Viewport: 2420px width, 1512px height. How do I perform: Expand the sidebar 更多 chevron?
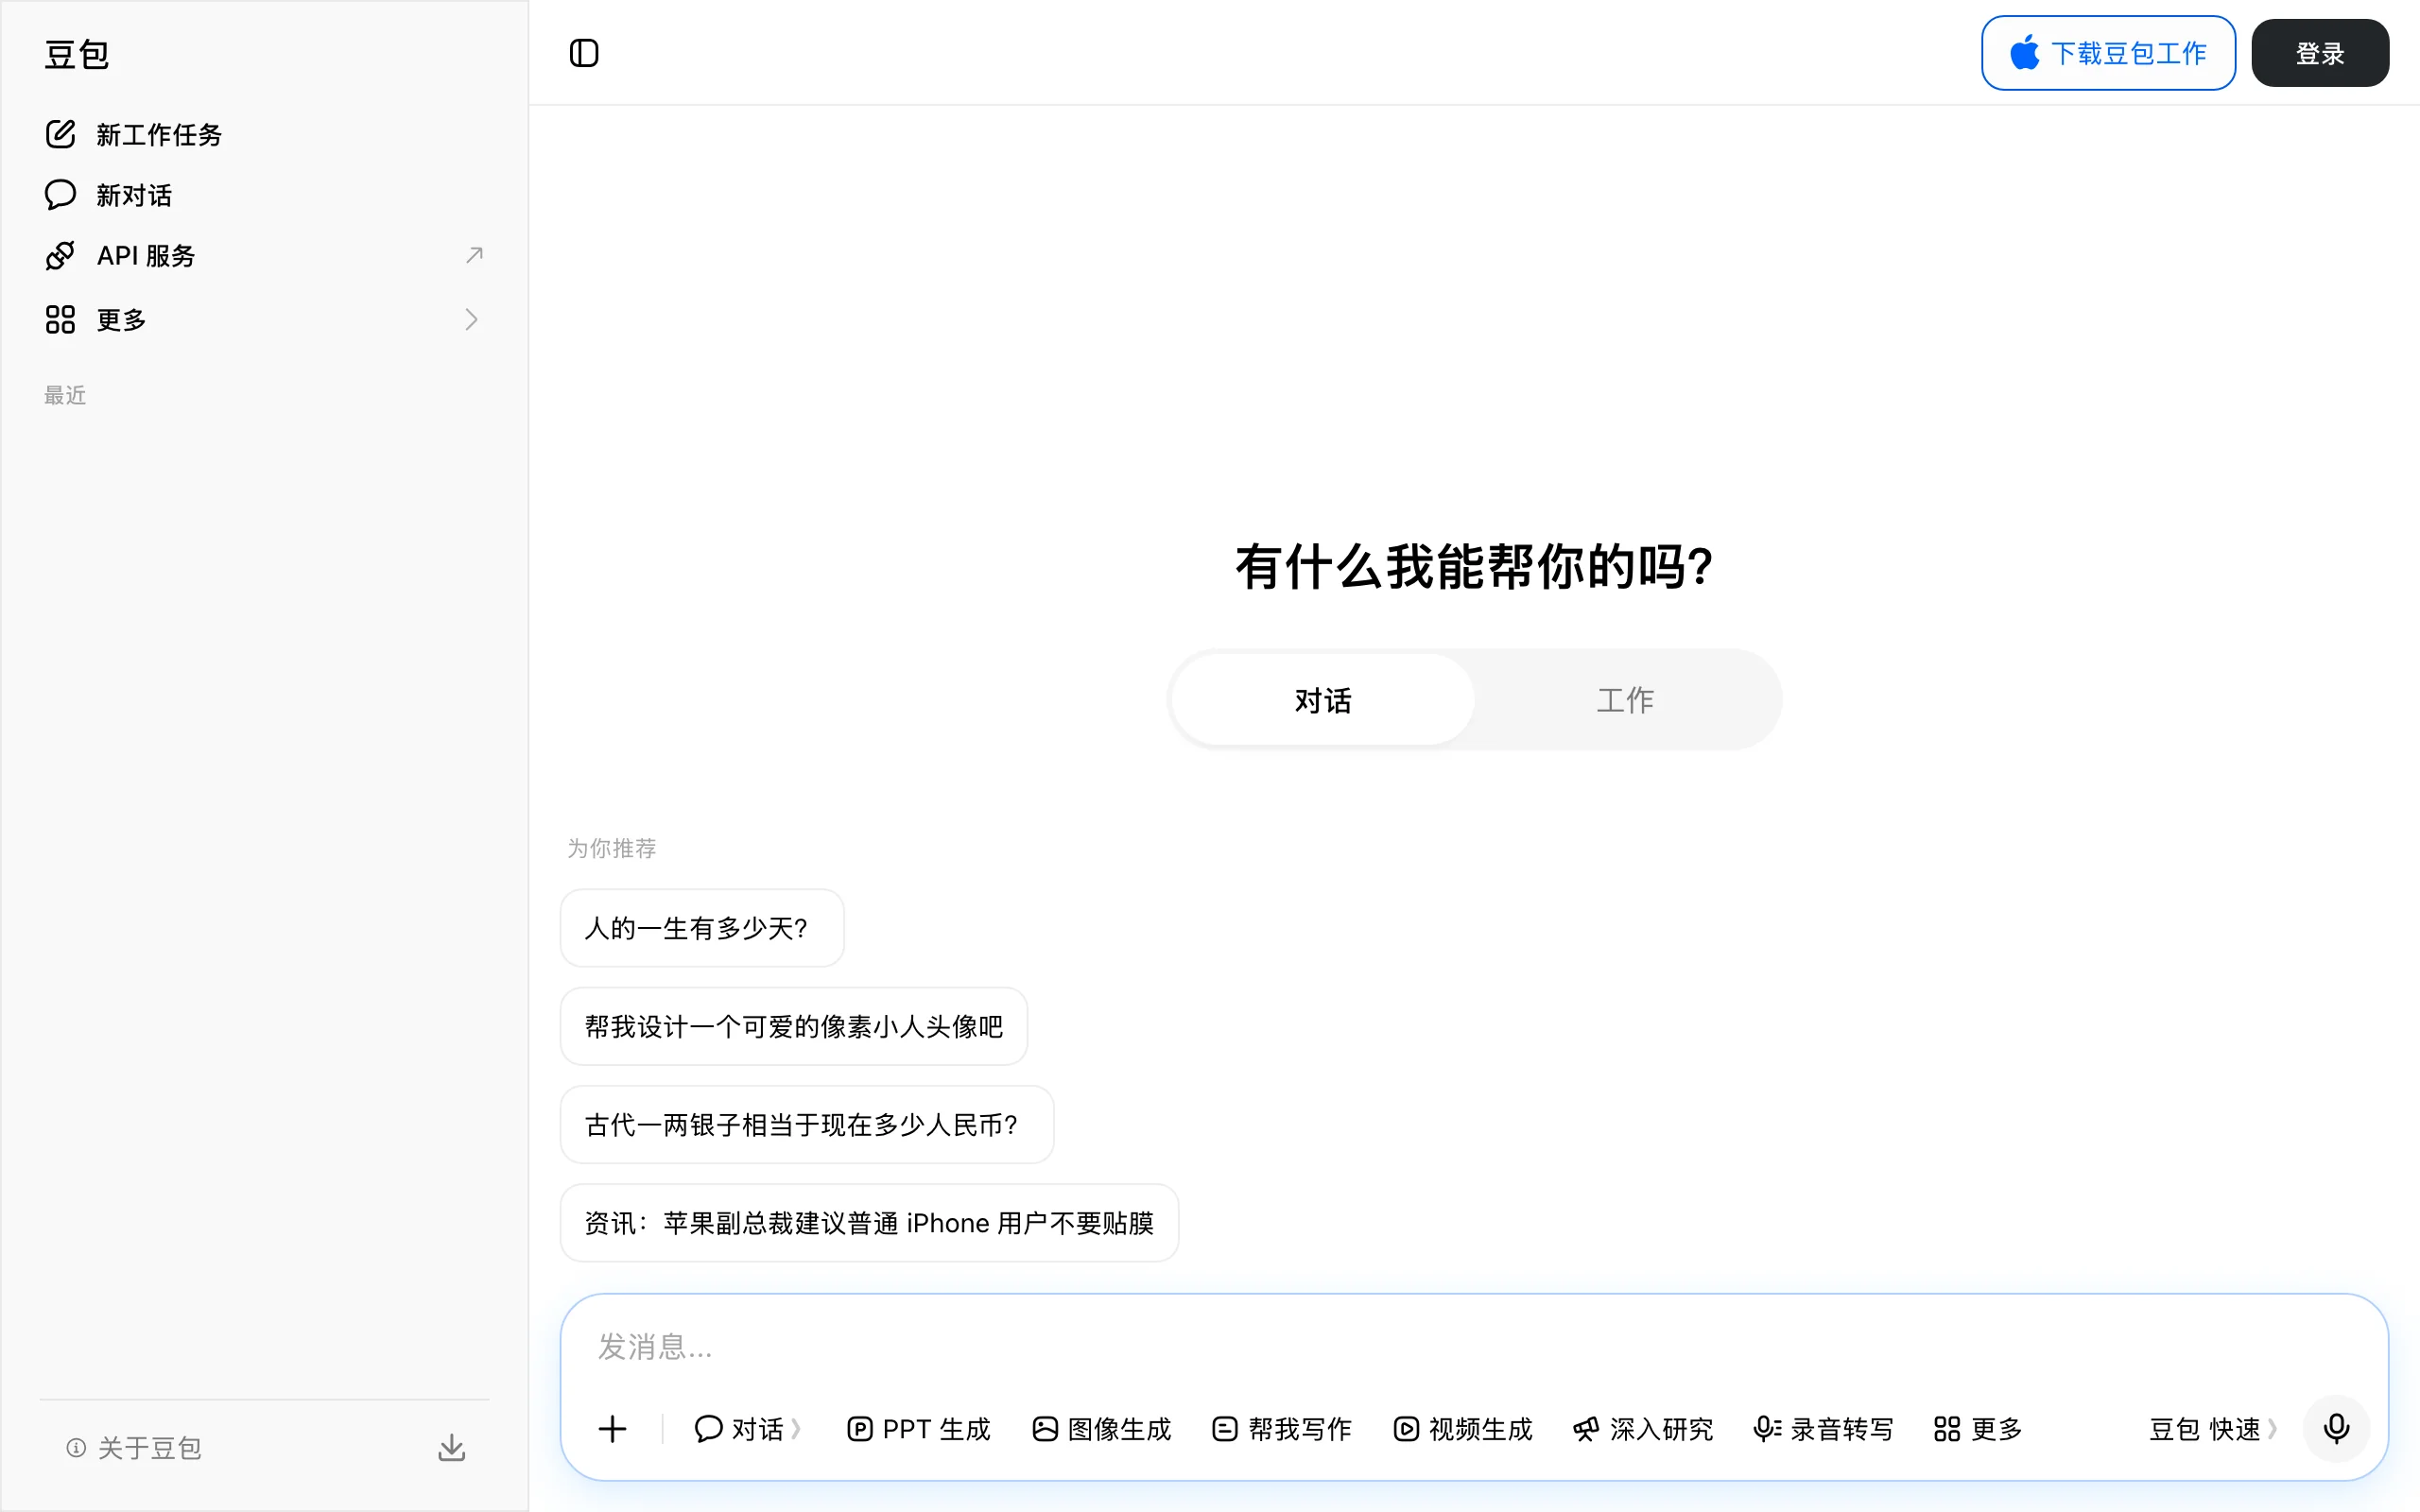click(472, 319)
